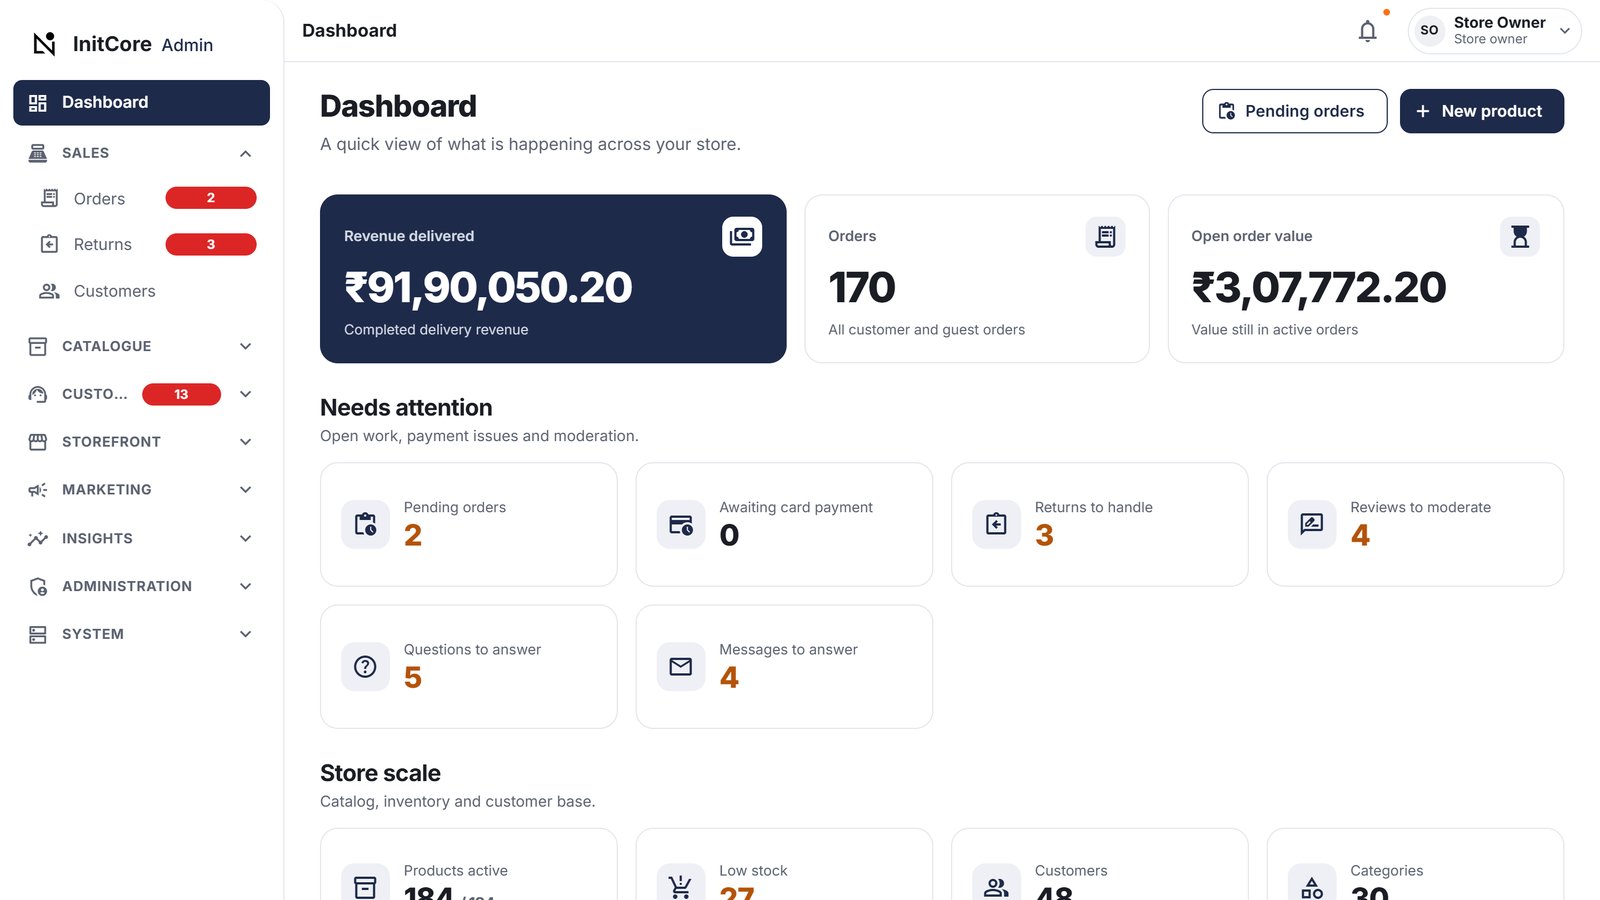Click the red Returns badge showing 3

211,244
